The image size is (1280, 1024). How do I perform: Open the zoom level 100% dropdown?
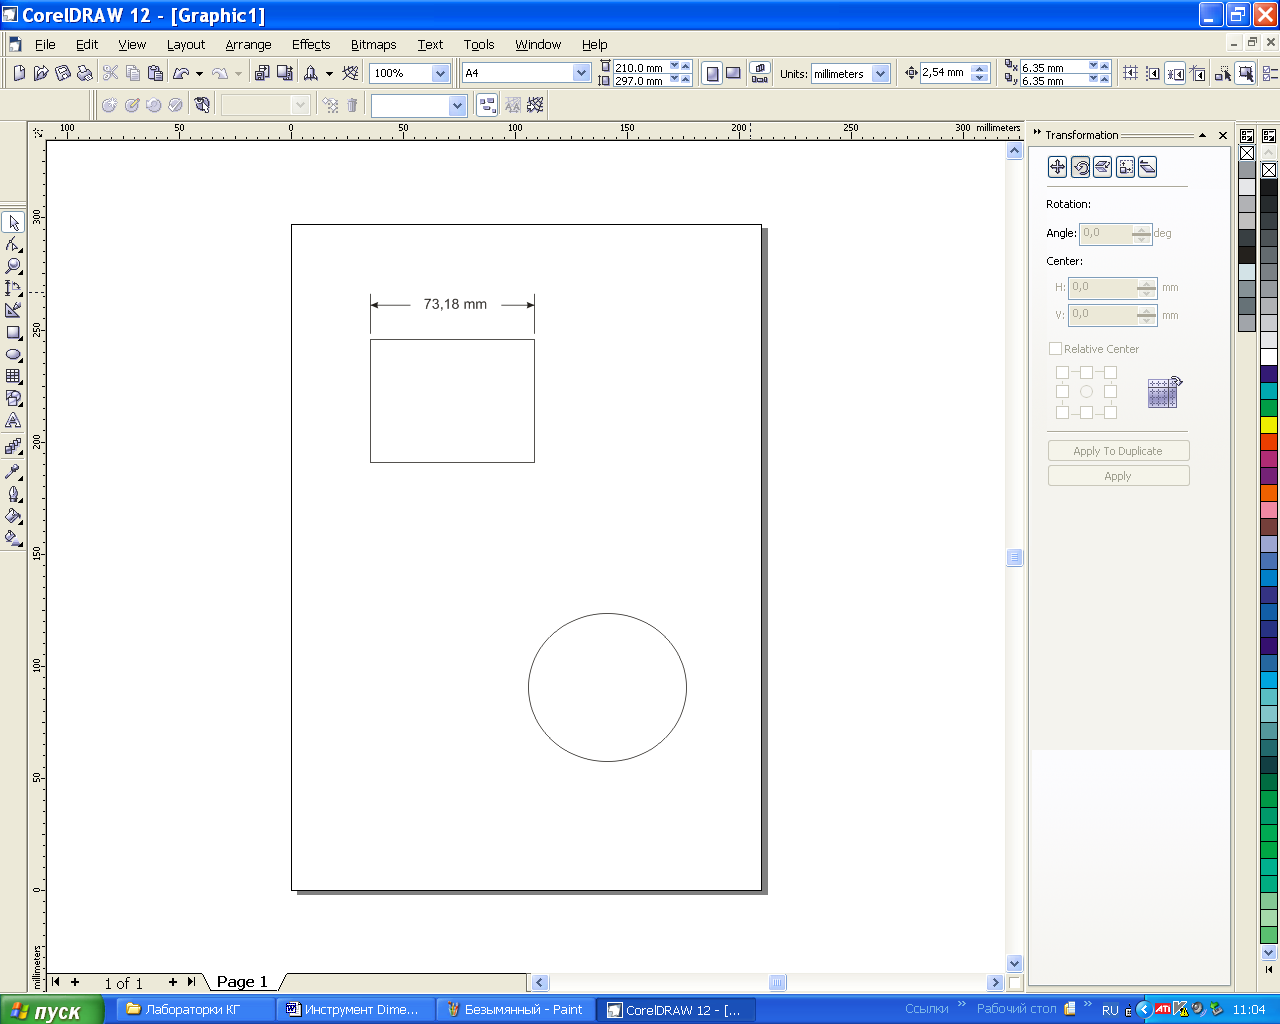[x=440, y=73]
